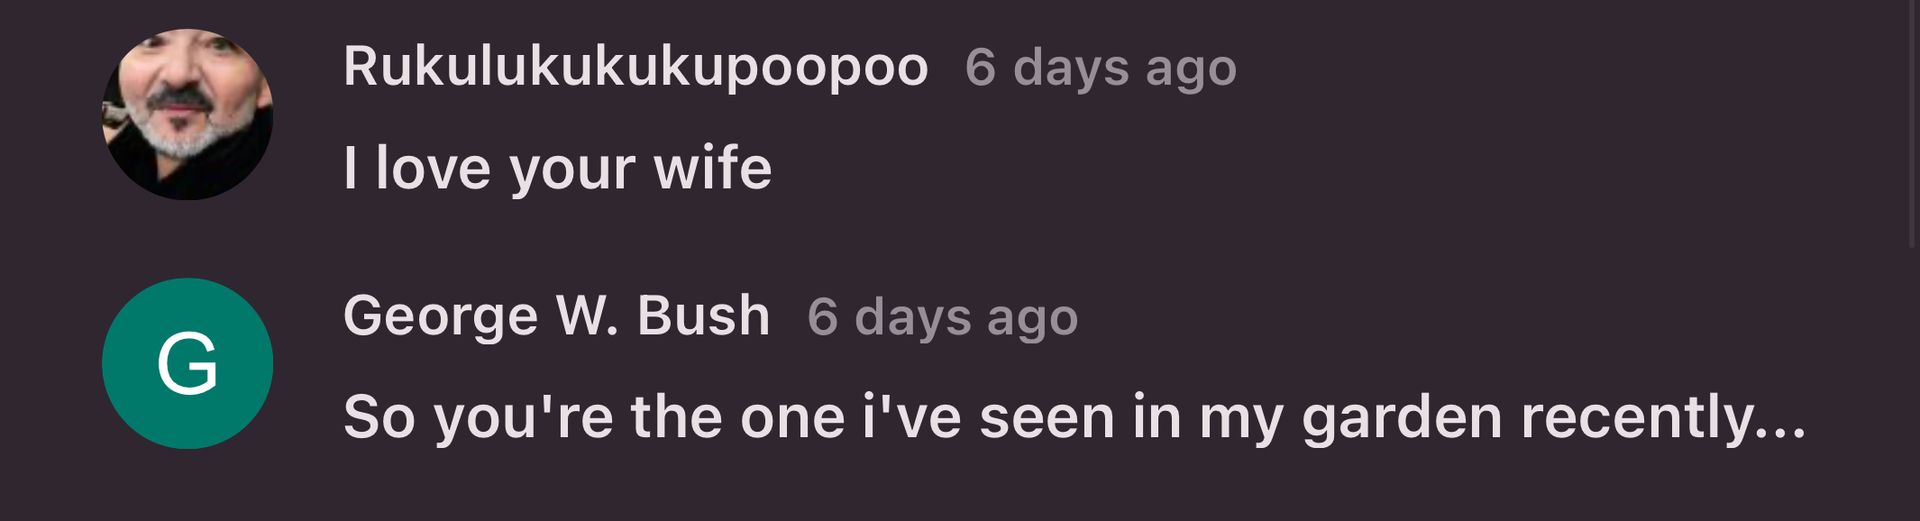This screenshot has height=521, width=1920.
Task: Open the Rukulukukukupoopoo username link
Action: point(636,68)
